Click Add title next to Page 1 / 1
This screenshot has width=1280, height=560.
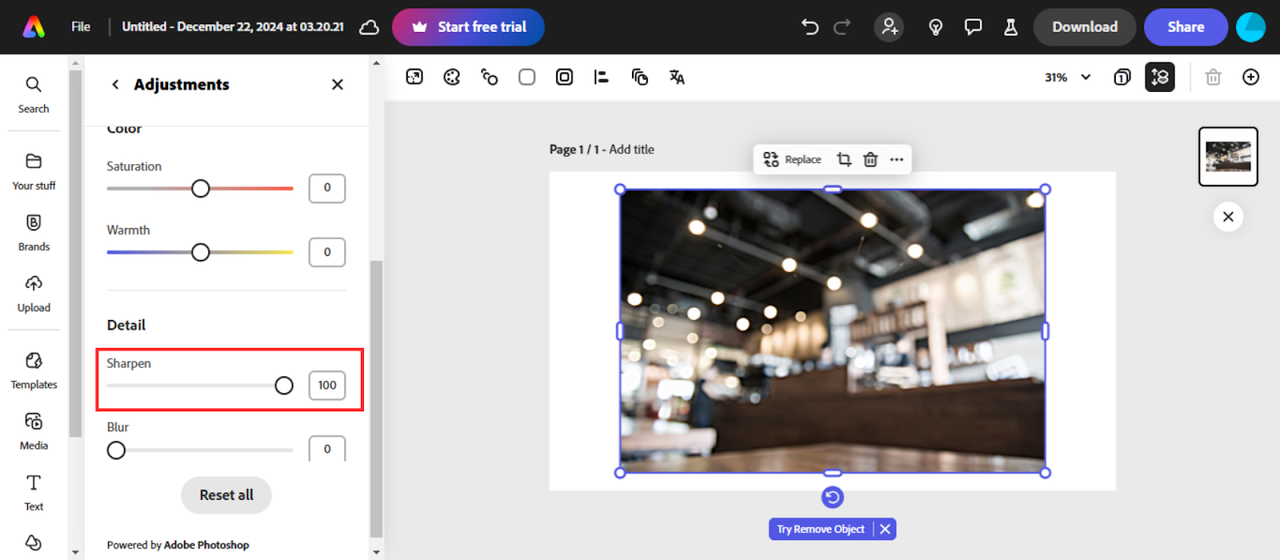pyautogui.click(x=631, y=149)
